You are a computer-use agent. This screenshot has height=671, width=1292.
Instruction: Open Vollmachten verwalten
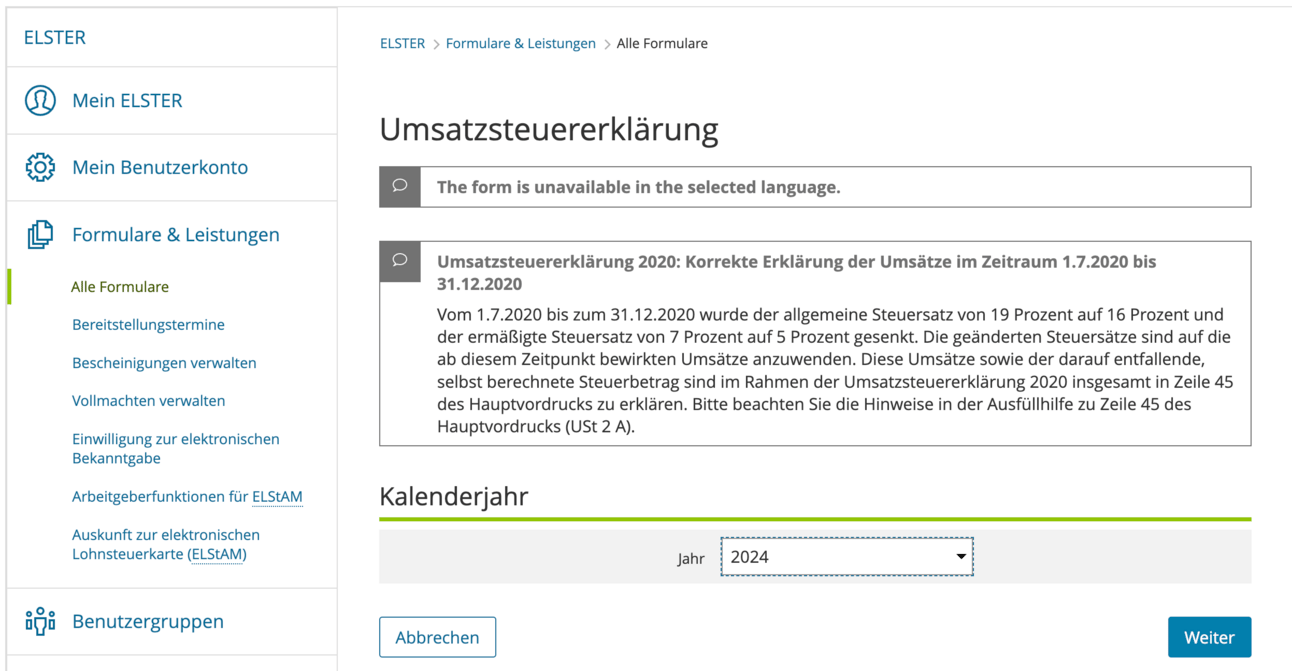[148, 401]
